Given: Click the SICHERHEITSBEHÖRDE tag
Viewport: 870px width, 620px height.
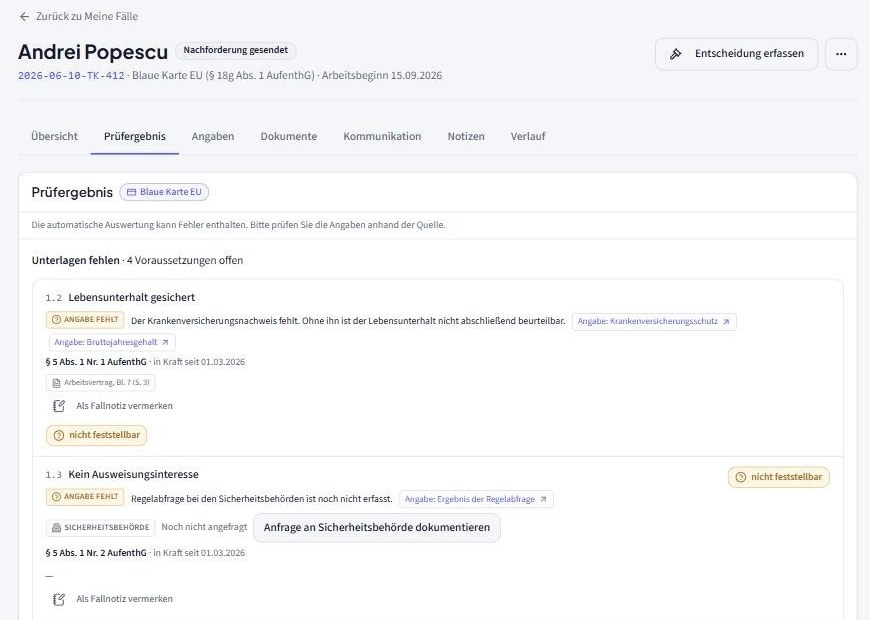Looking at the screenshot, I should coord(100,527).
